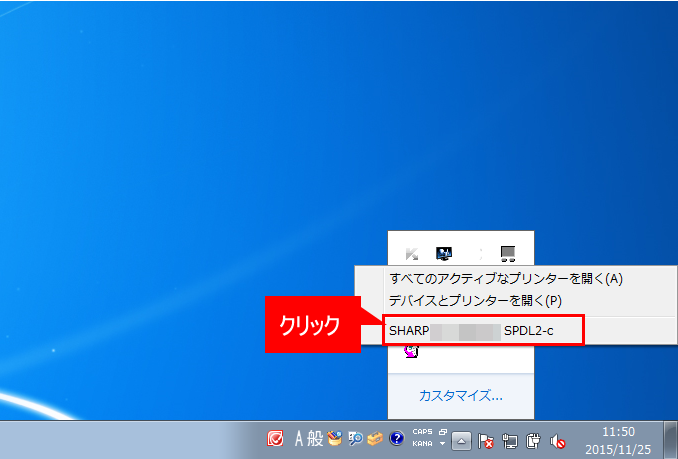
Task: Open Action Center flag icon
Action: [486, 439]
